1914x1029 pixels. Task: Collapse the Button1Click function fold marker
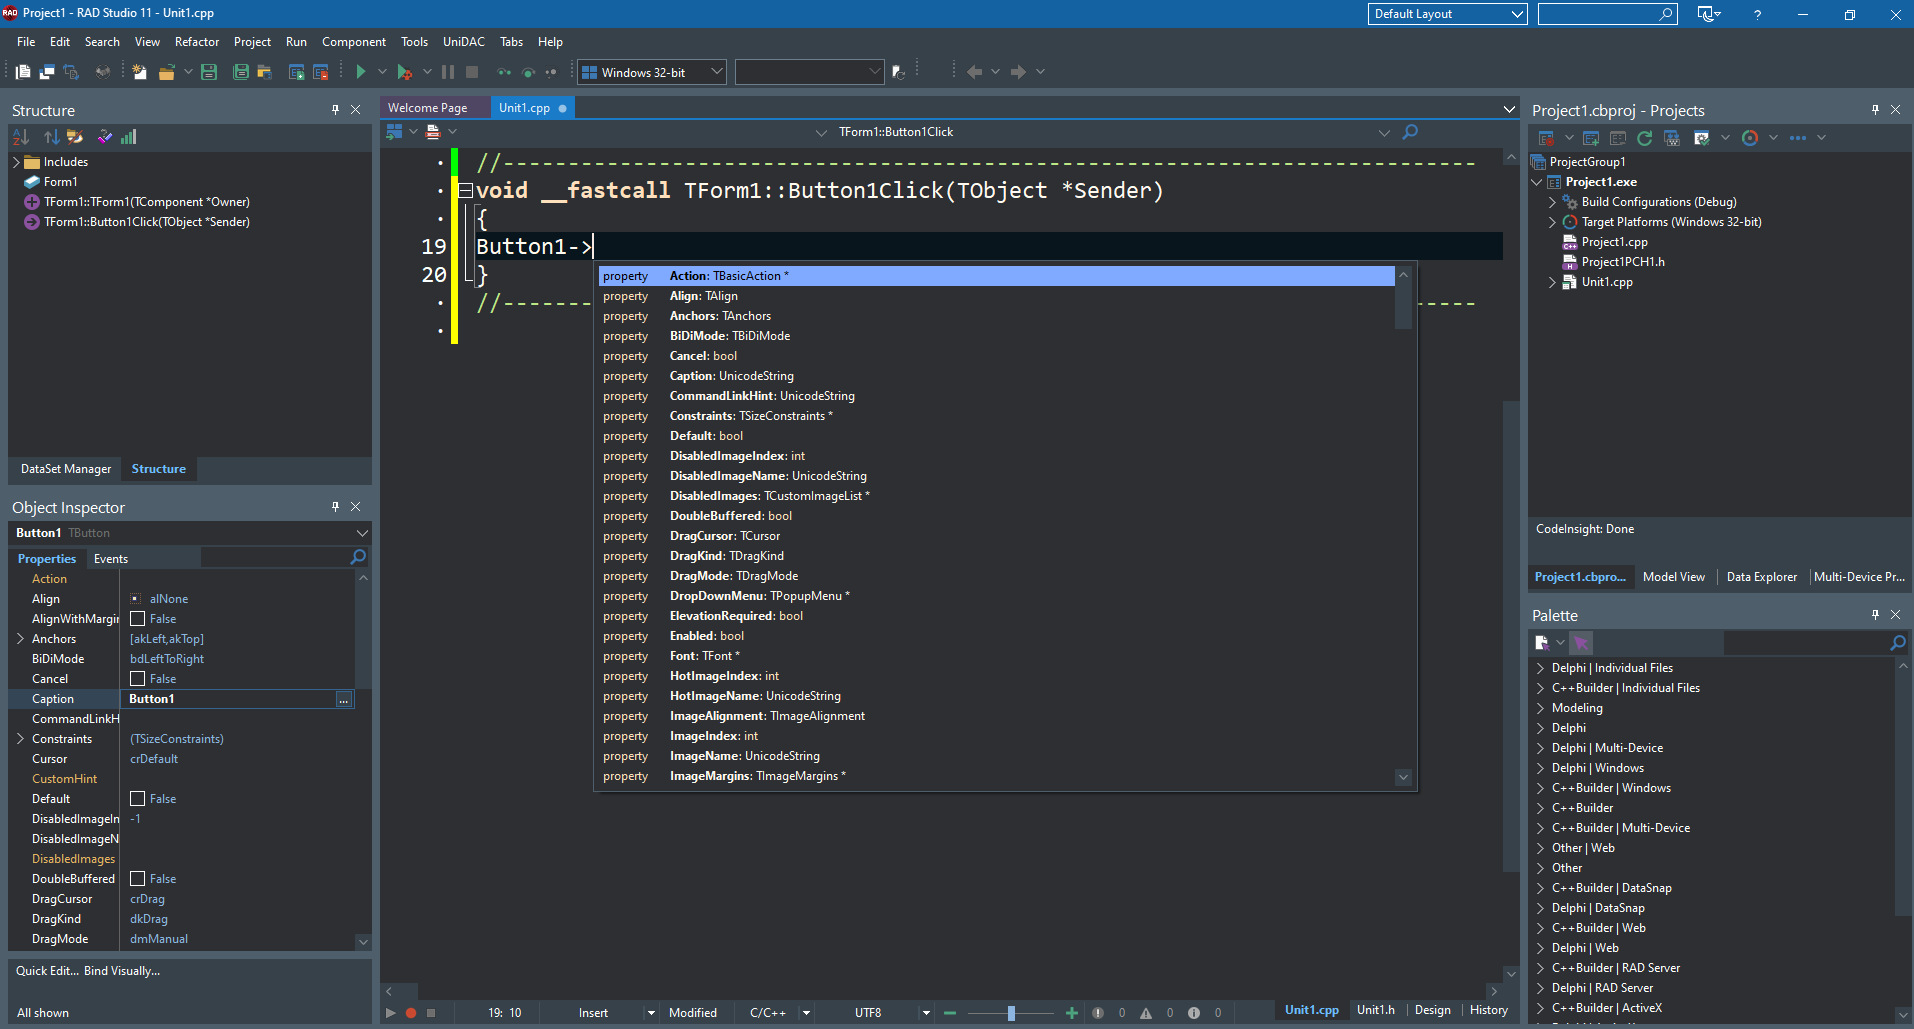pos(465,191)
